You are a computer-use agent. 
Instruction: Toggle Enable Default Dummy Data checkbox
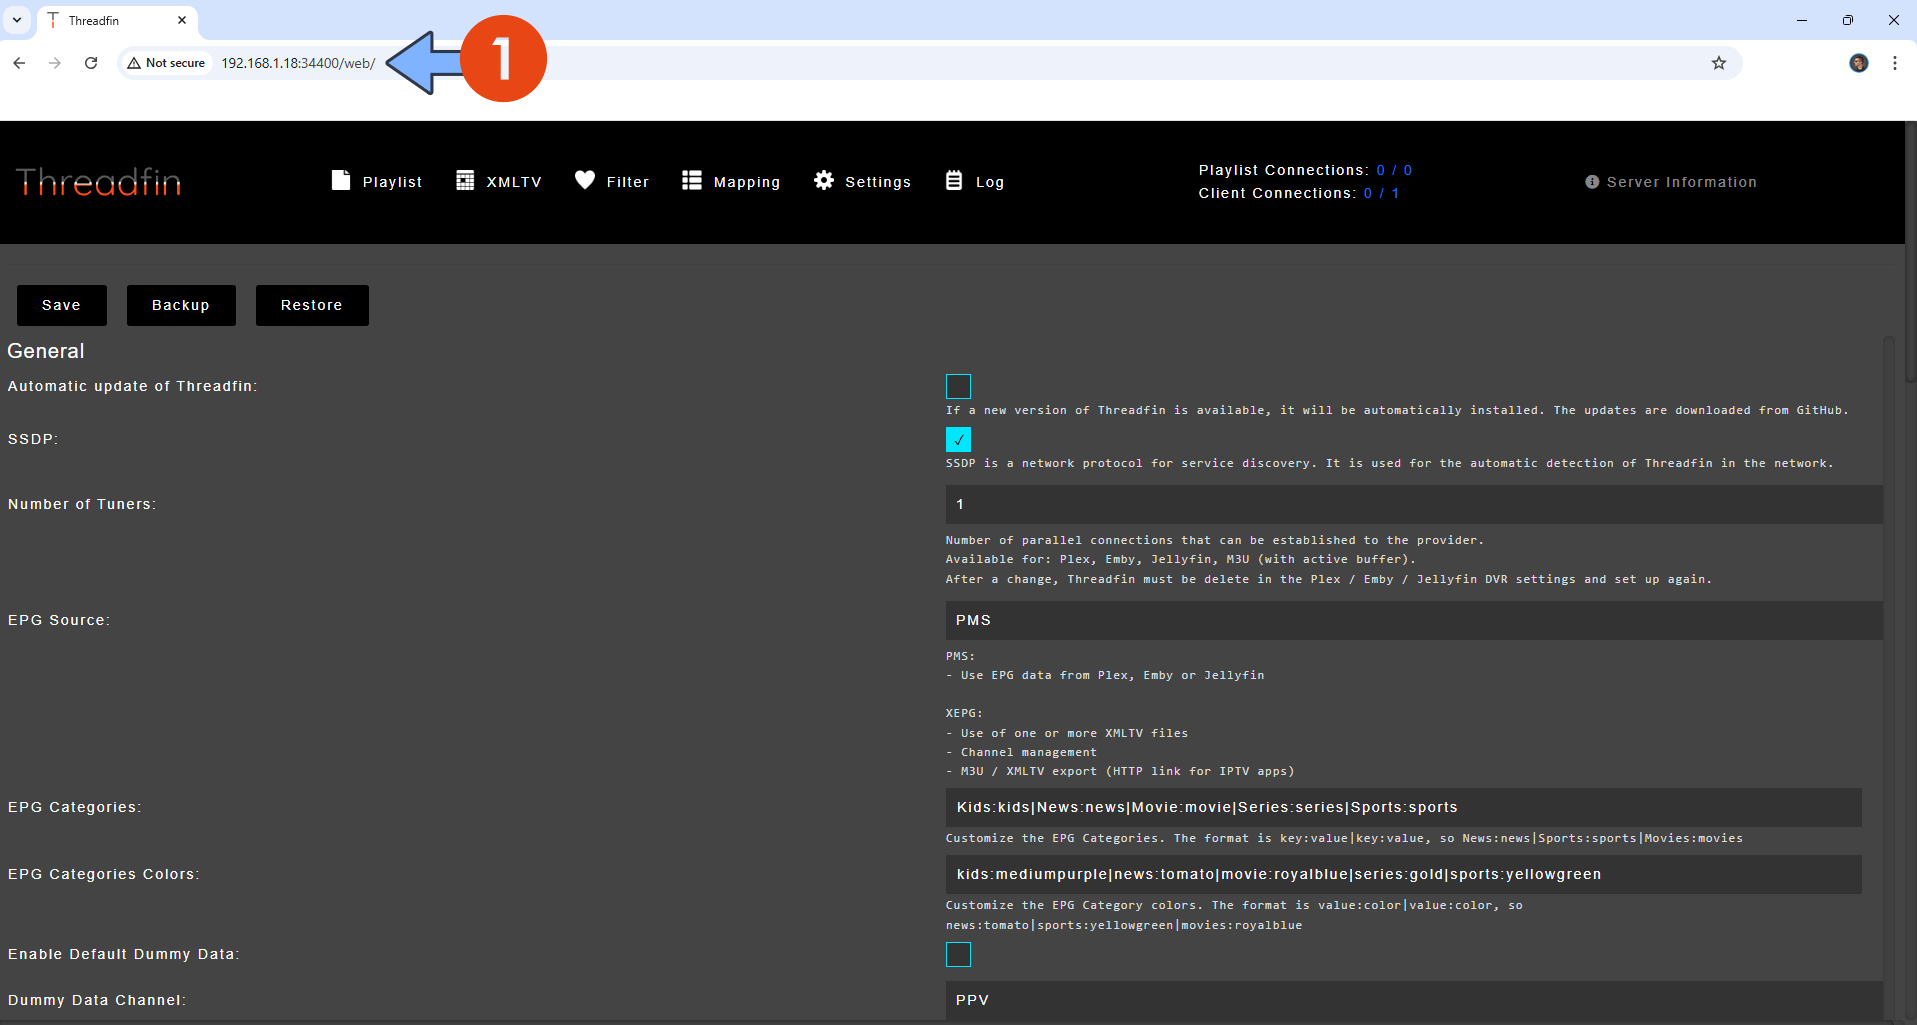coord(958,955)
